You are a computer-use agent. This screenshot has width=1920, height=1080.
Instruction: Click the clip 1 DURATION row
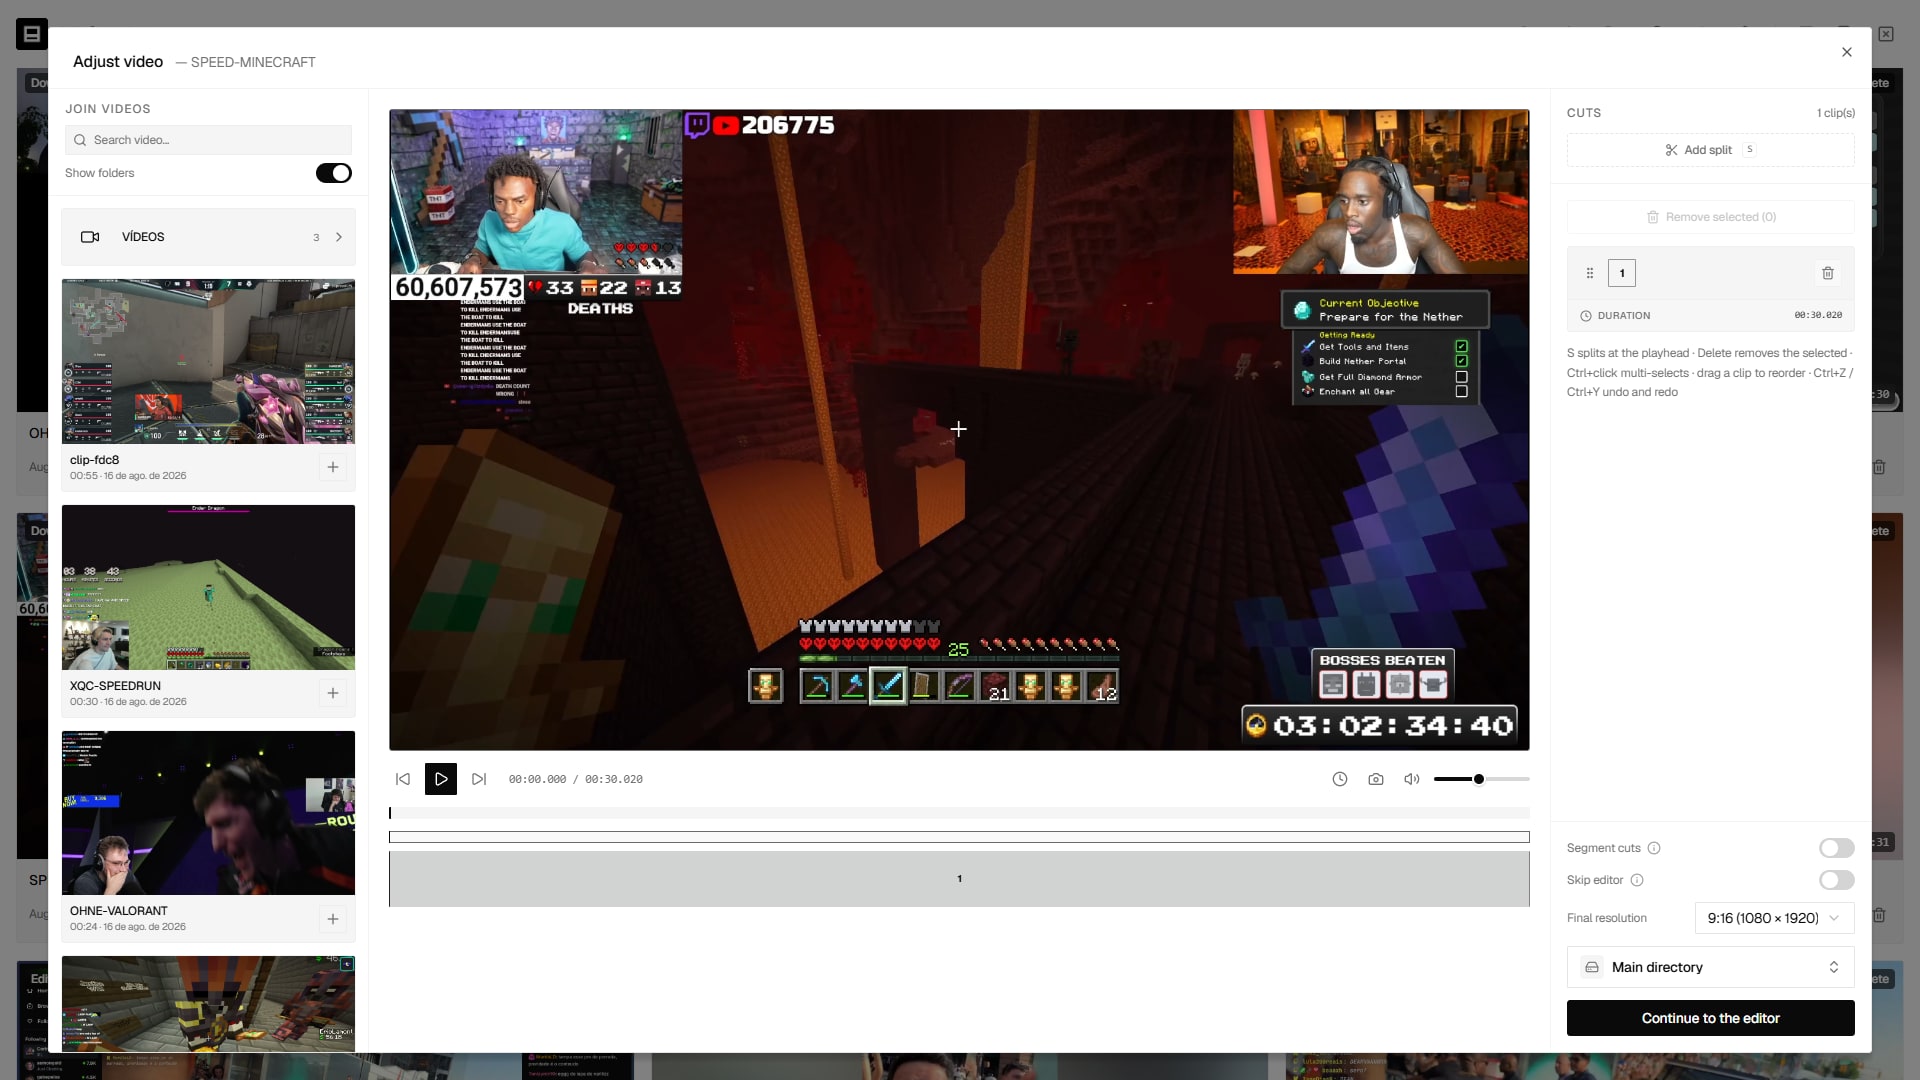coord(1710,315)
